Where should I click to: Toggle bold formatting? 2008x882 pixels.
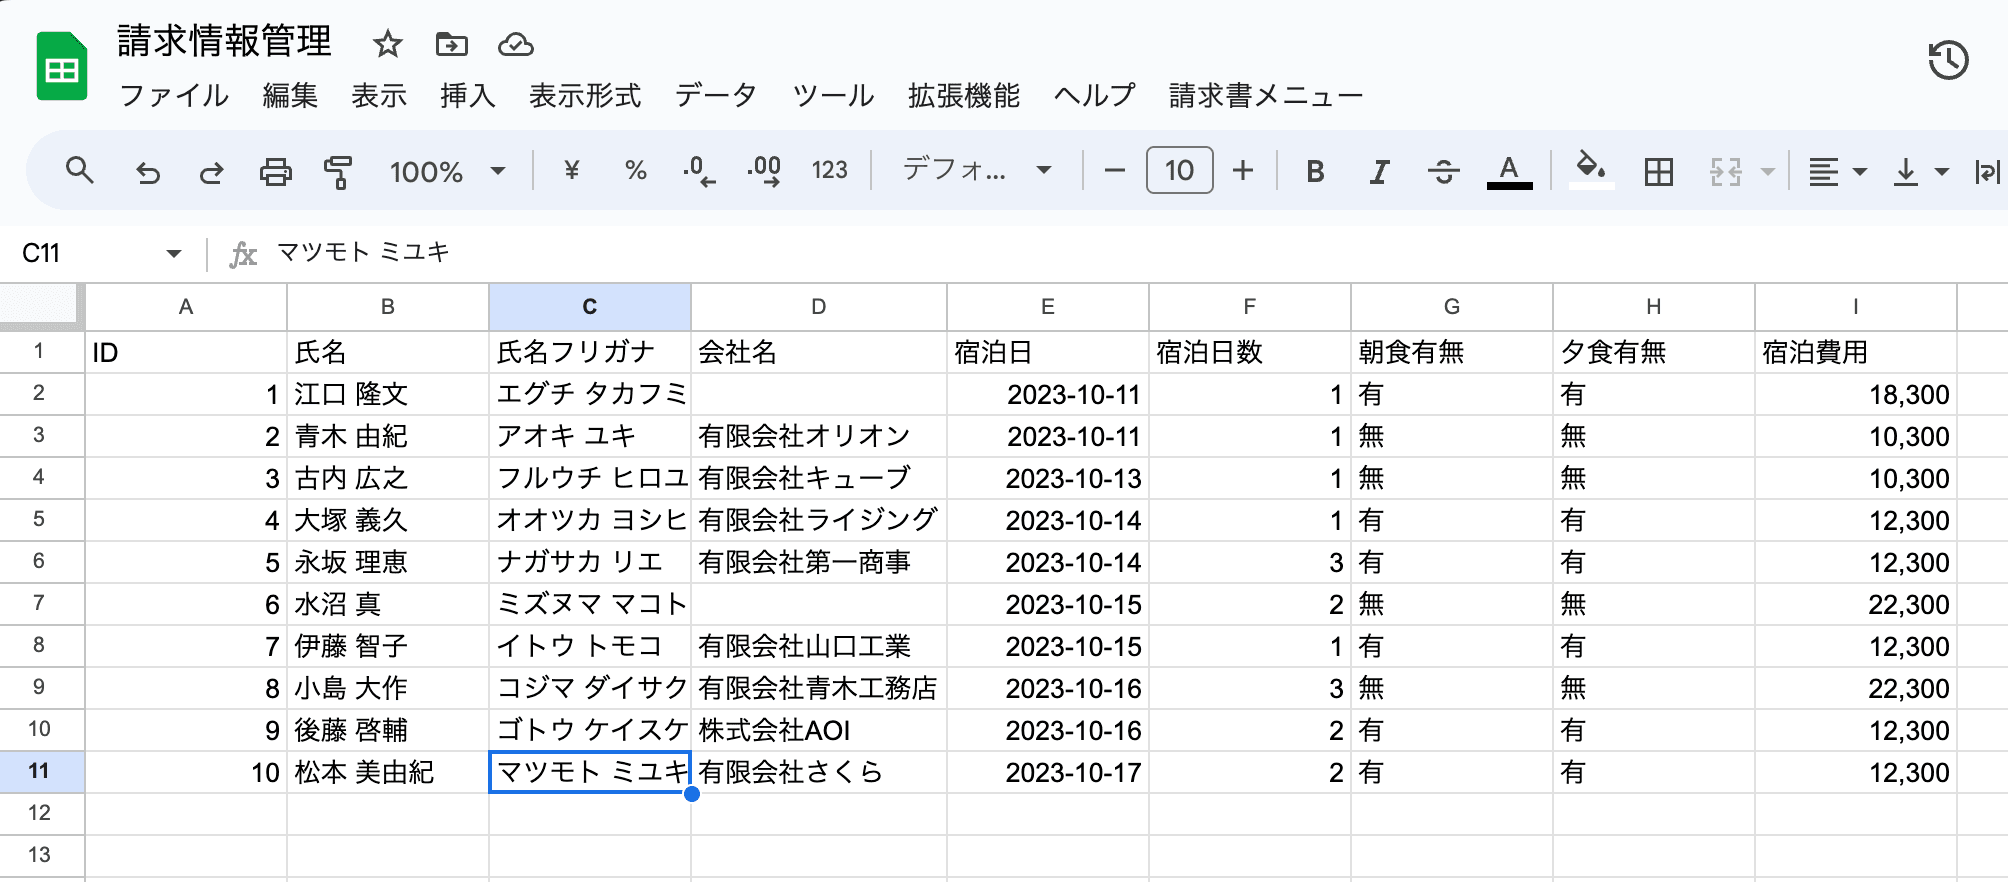coord(1315,172)
